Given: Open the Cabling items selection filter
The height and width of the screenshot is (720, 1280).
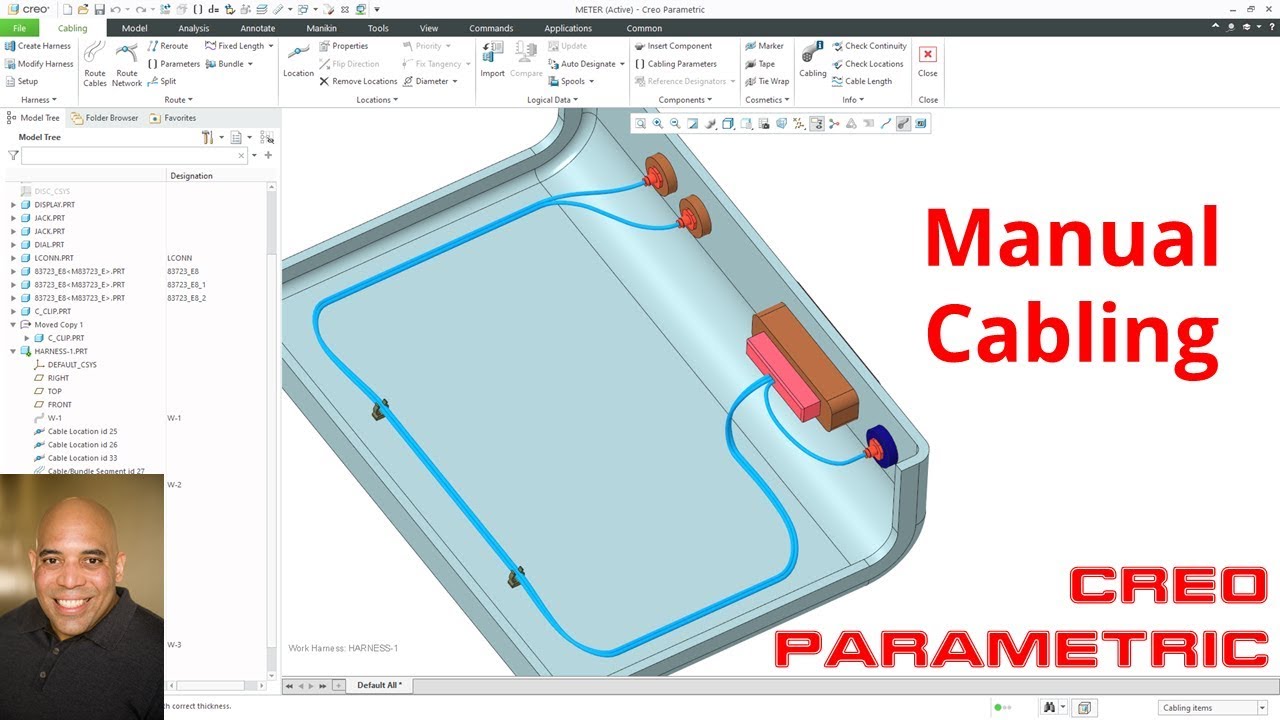Looking at the screenshot, I should click(x=1213, y=708).
